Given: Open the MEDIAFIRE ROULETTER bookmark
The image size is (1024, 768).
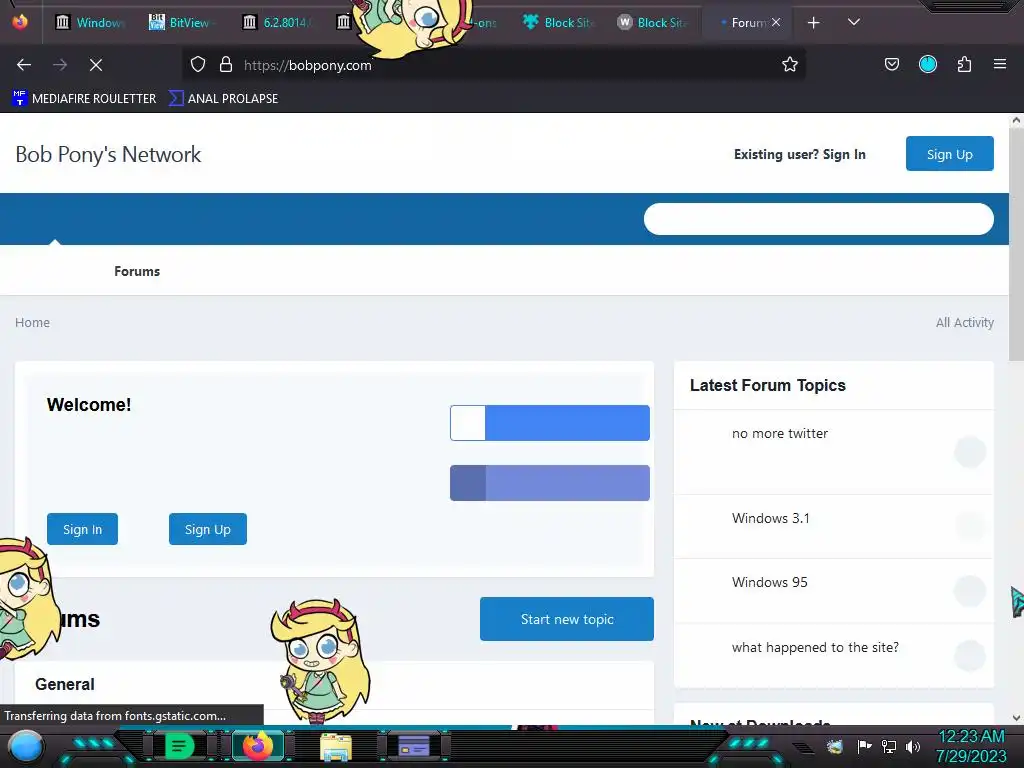Looking at the screenshot, I should pyautogui.click(x=84, y=99).
